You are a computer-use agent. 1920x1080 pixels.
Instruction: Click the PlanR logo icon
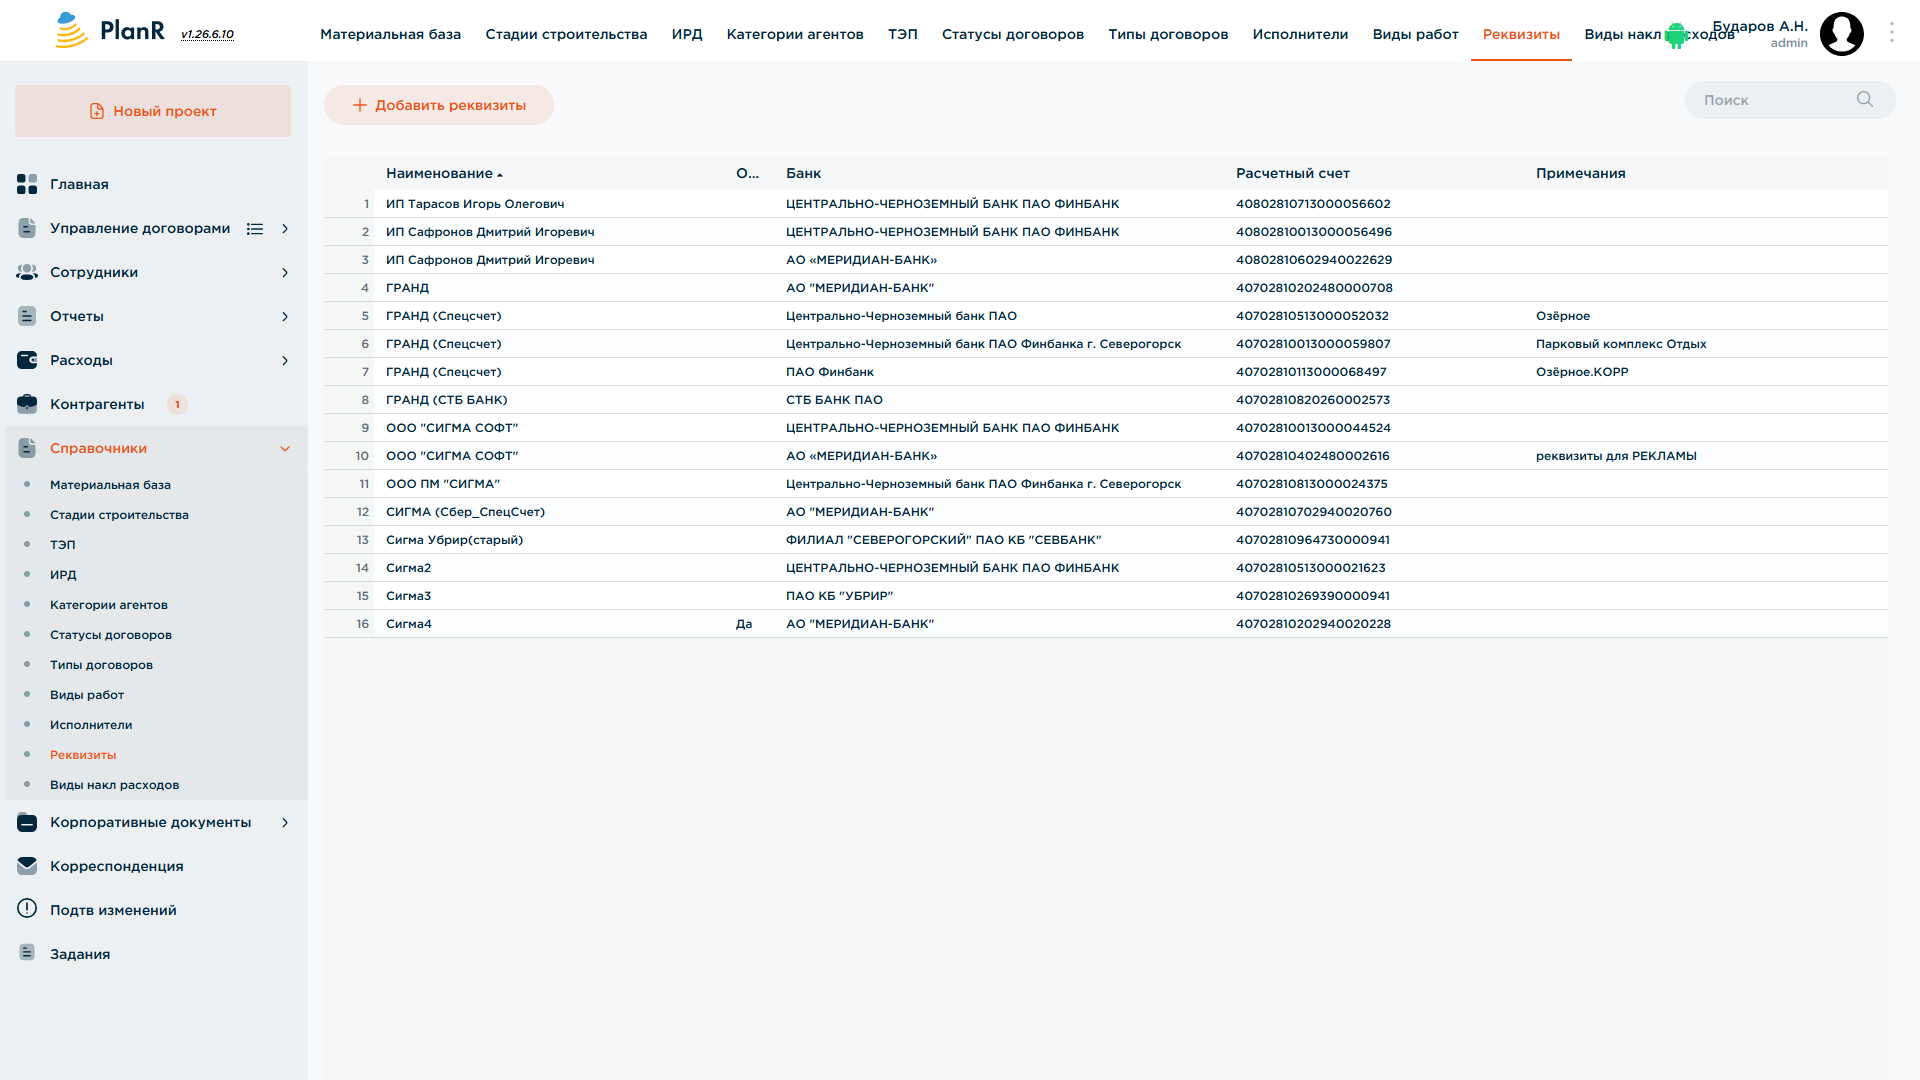point(71,30)
